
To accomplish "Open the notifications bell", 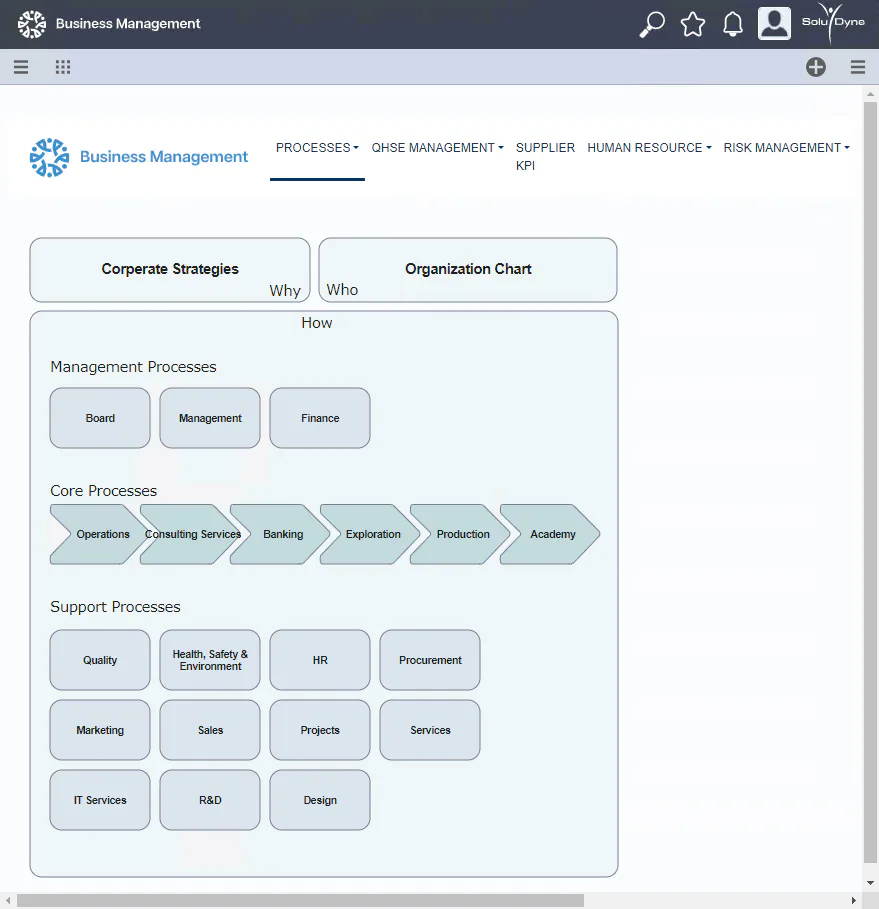I will [733, 24].
